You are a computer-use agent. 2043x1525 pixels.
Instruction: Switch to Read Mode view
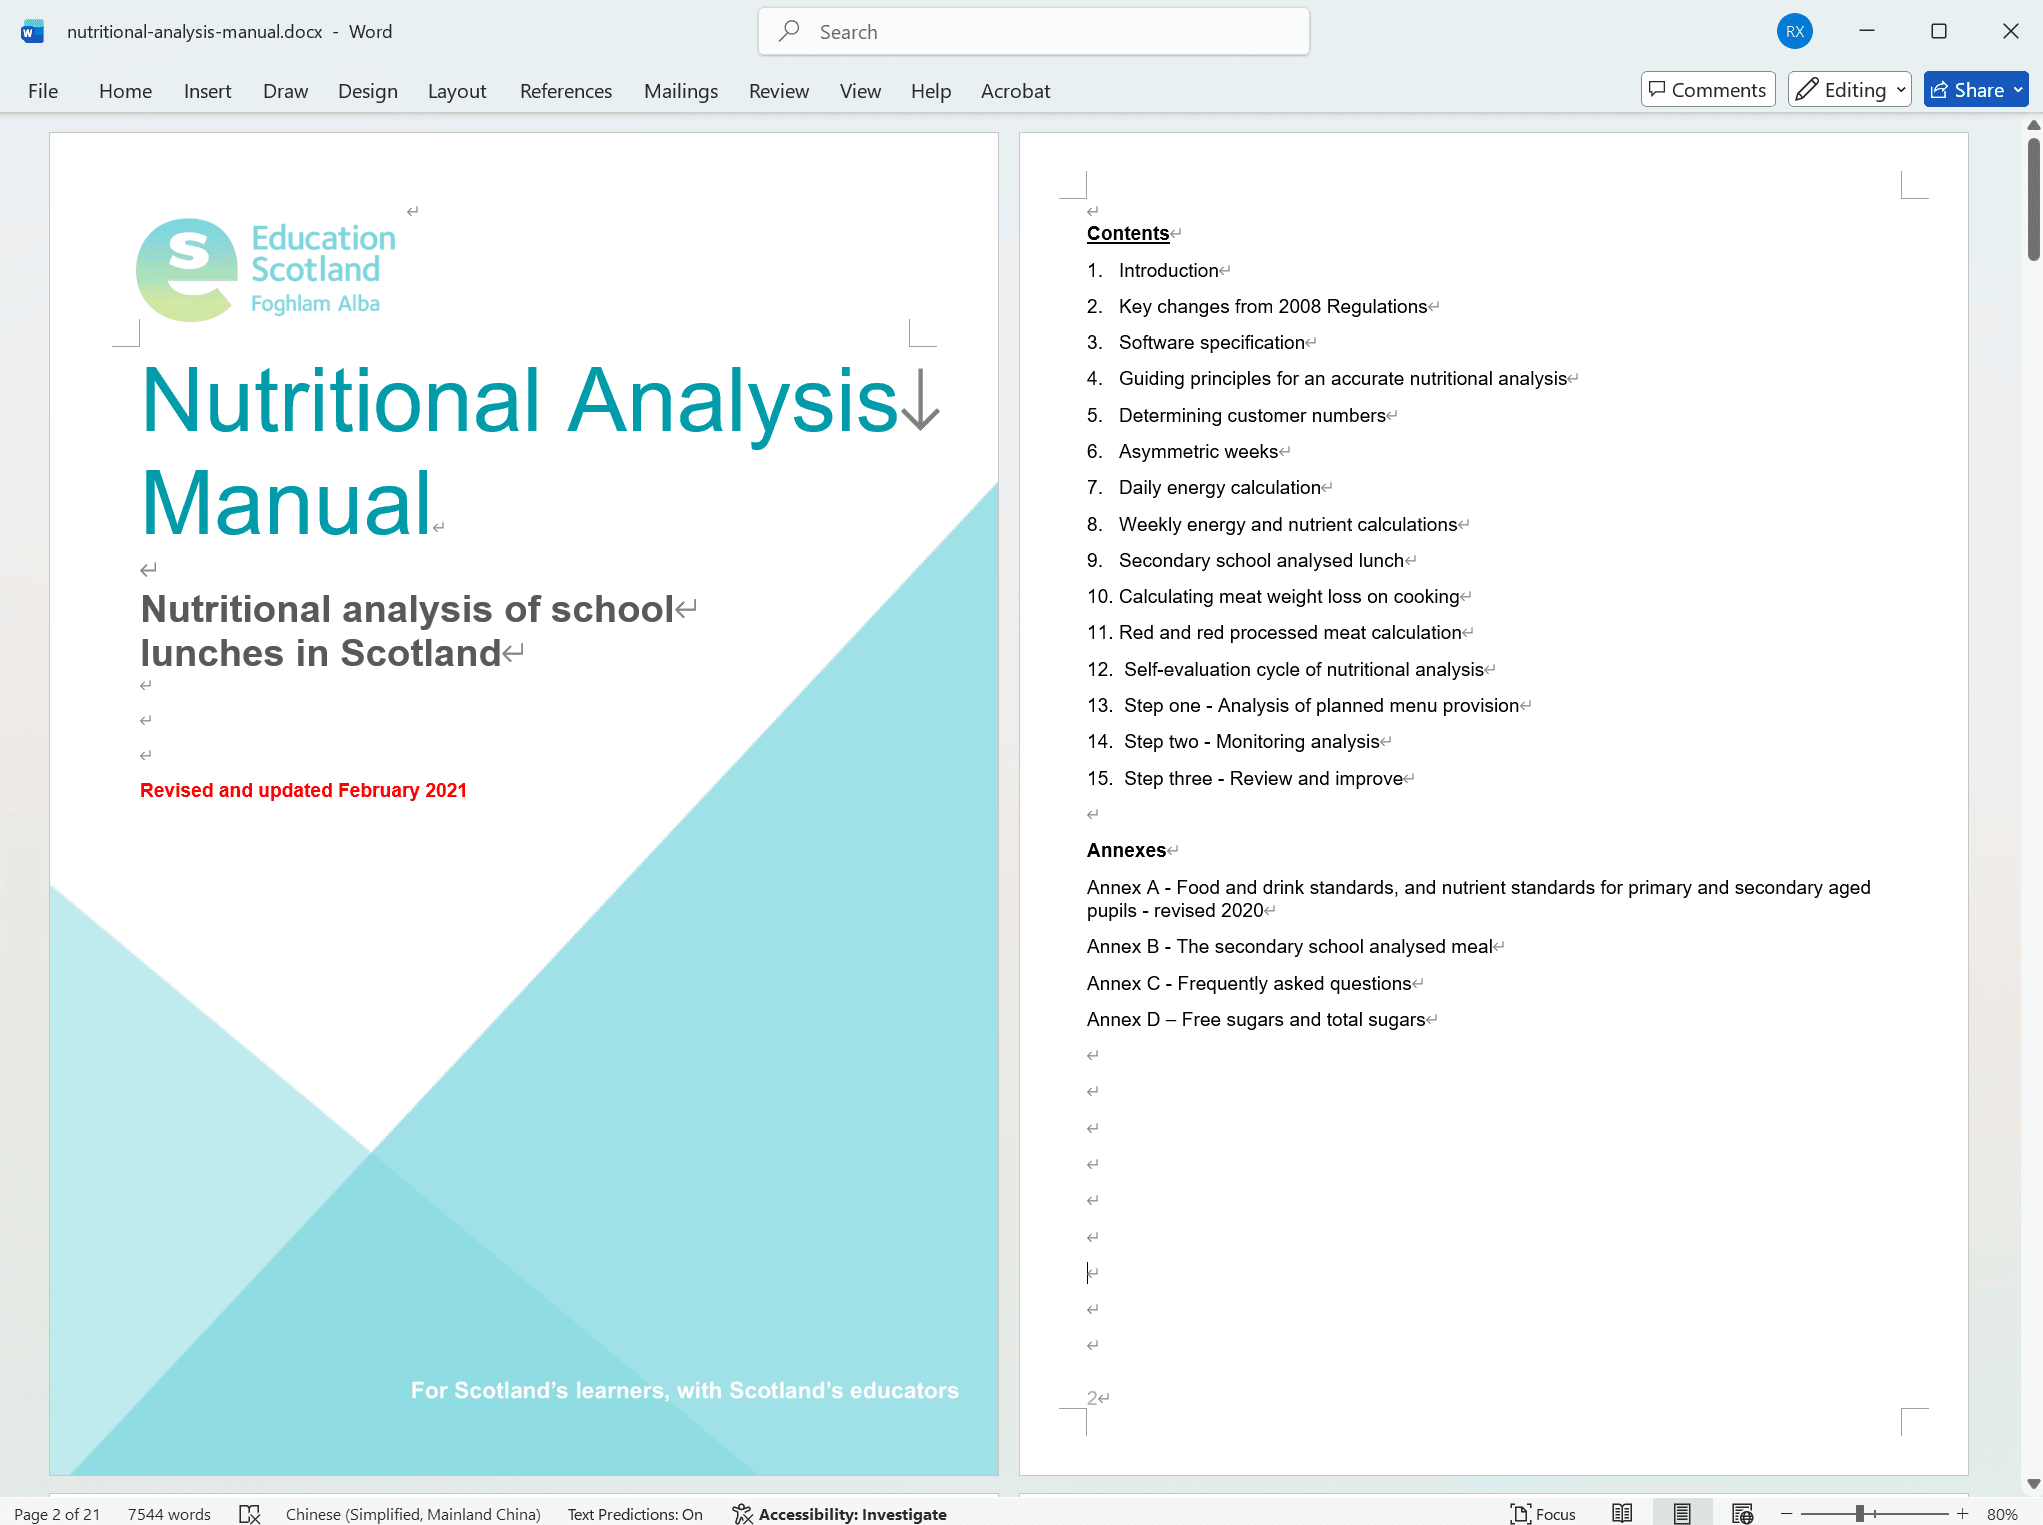click(x=1622, y=1514)
